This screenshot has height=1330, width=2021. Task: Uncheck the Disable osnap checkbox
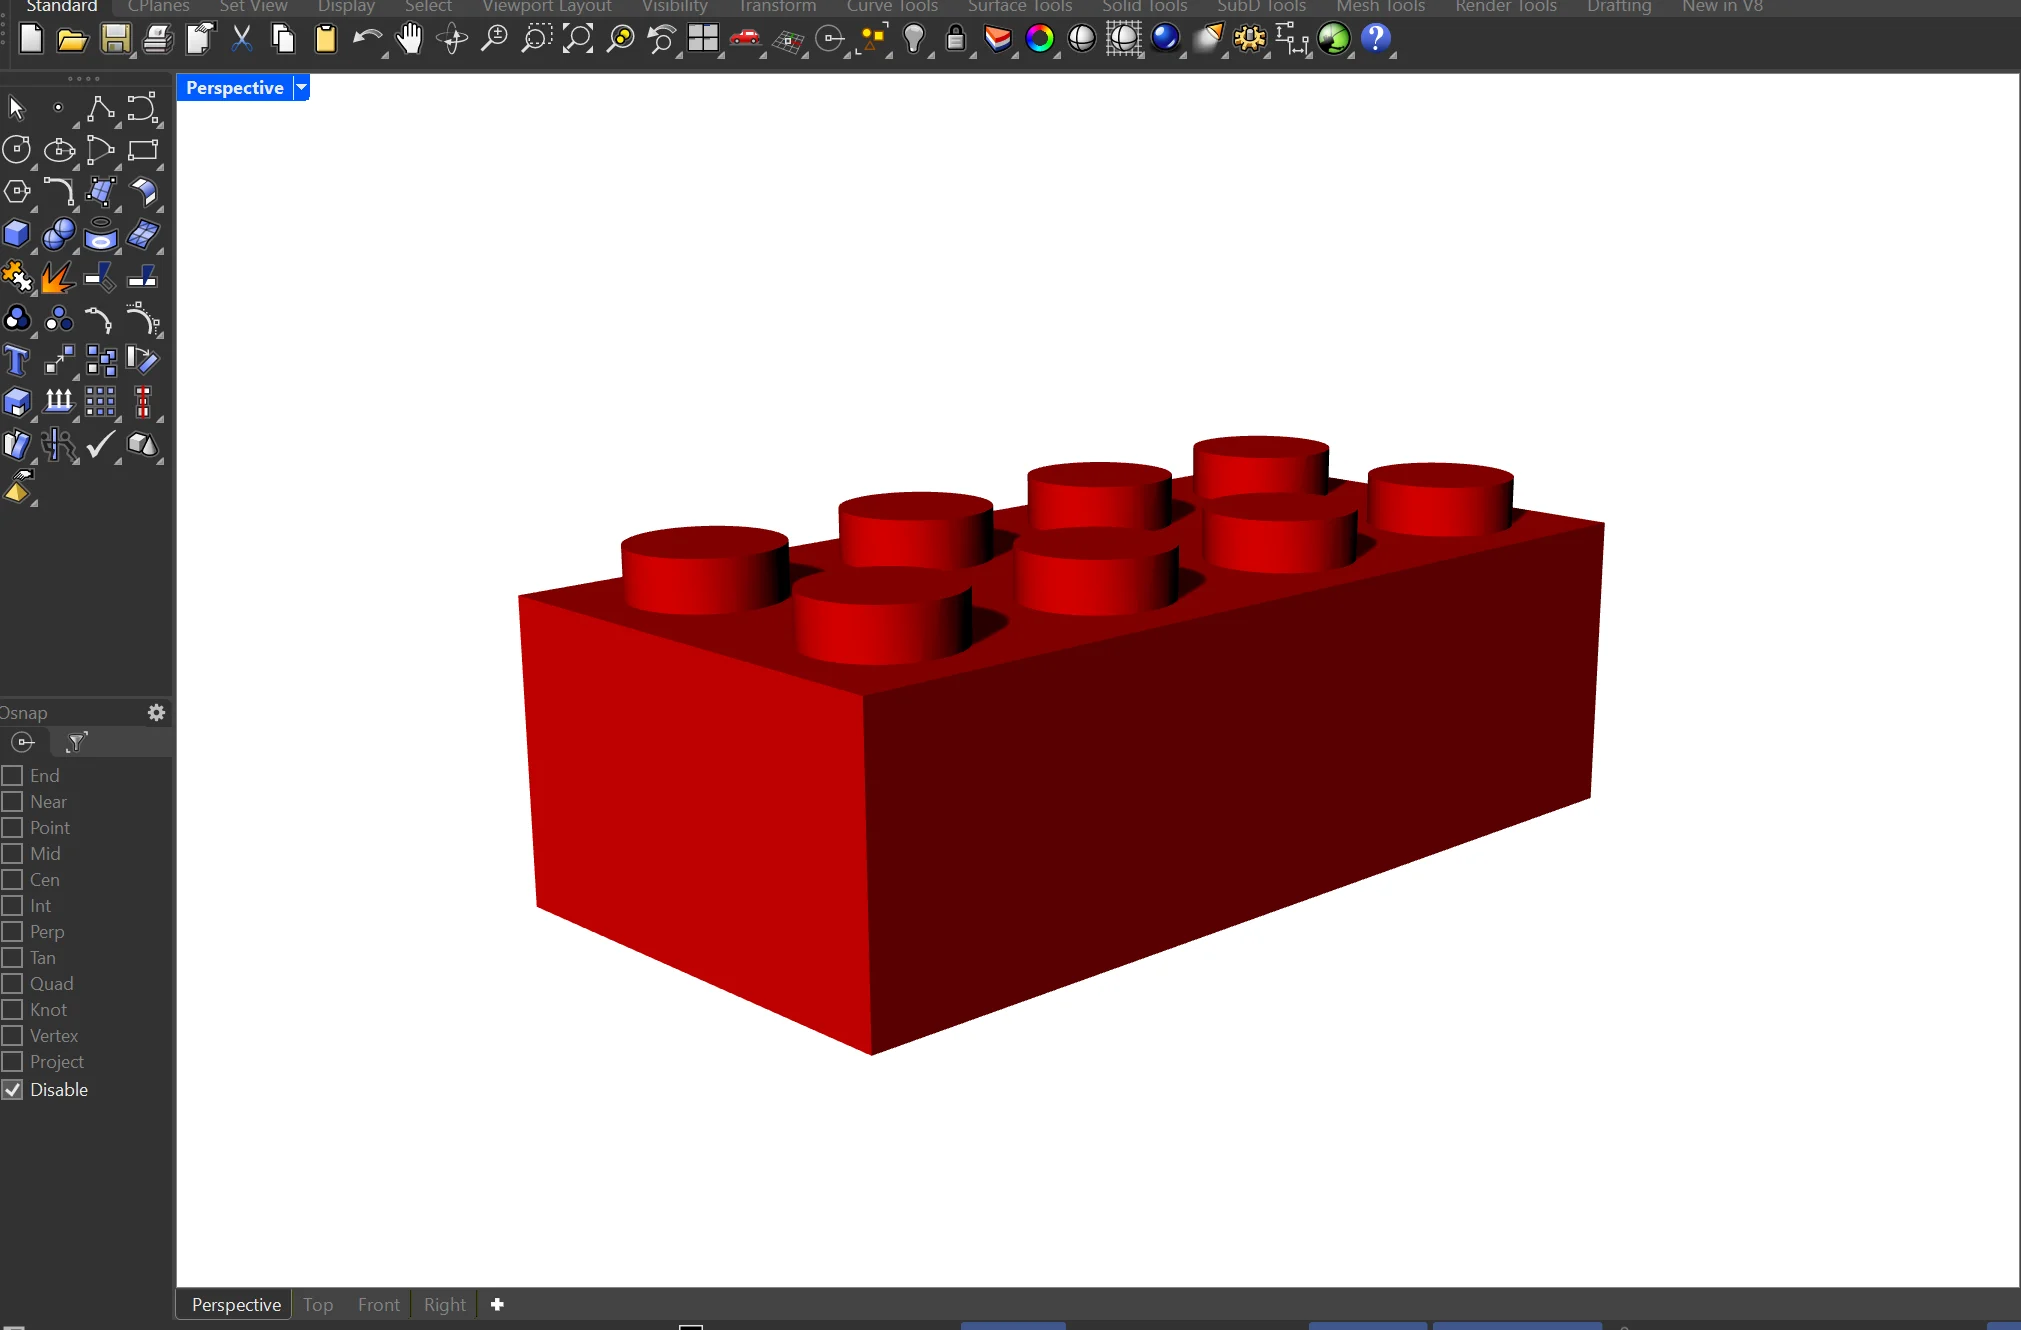click(13, 1090)
